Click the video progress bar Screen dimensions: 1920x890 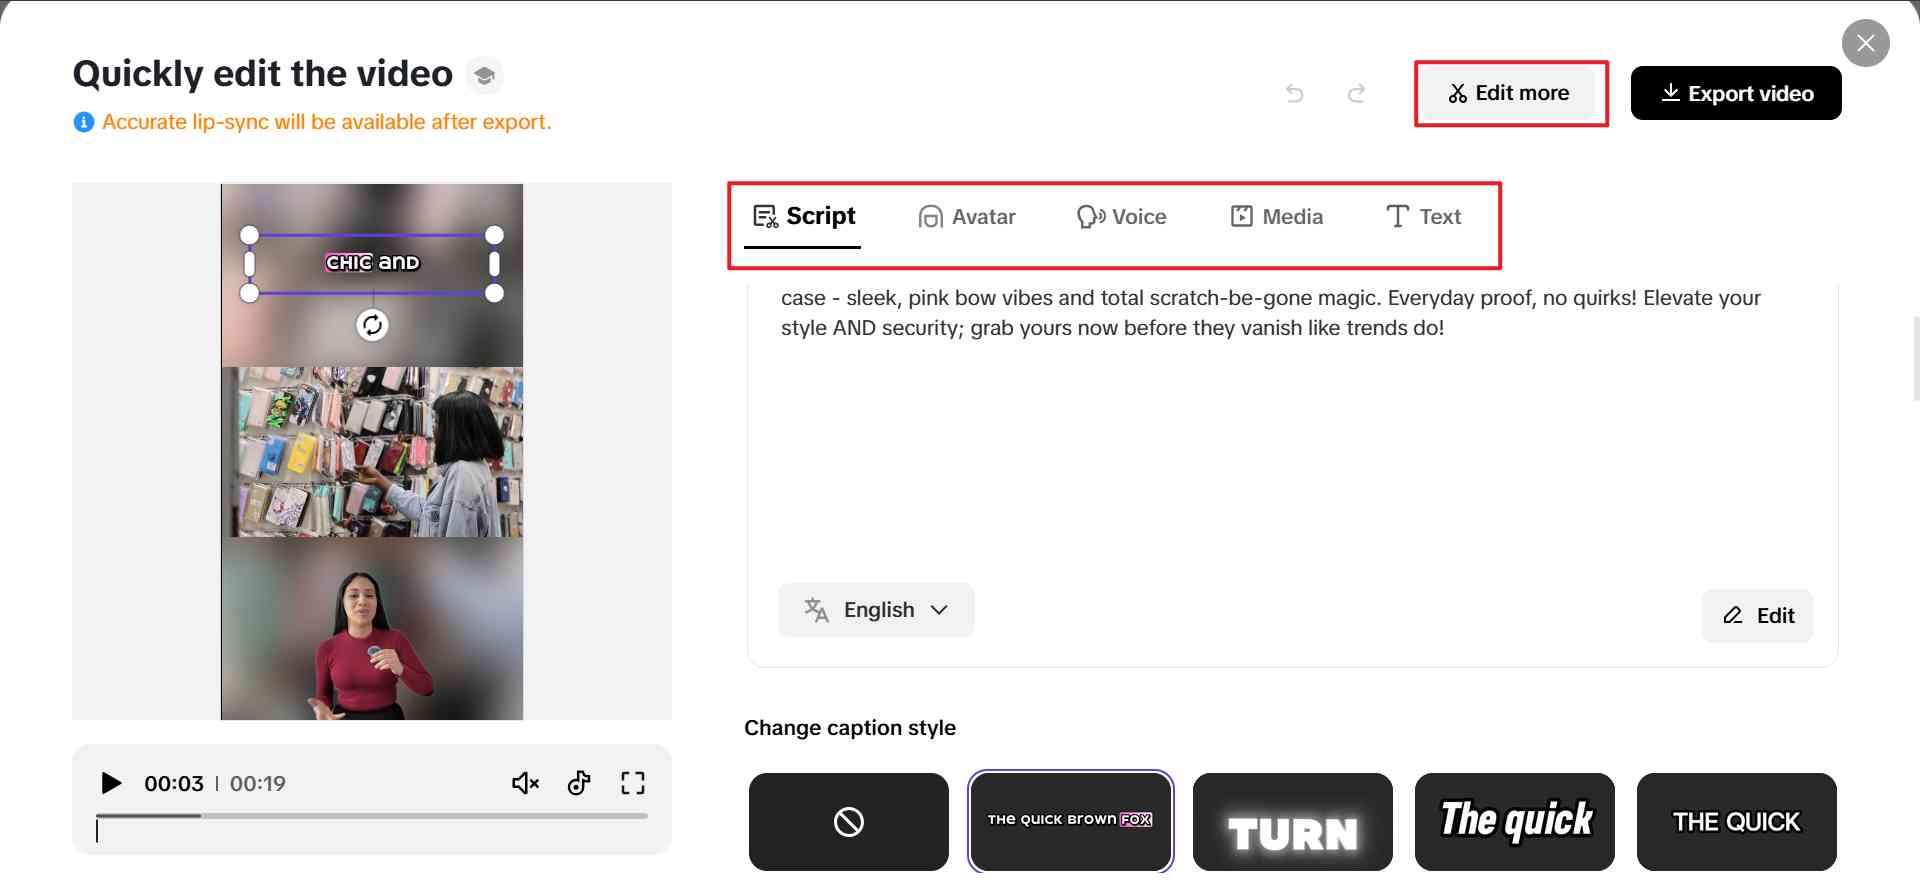(372, 816)
